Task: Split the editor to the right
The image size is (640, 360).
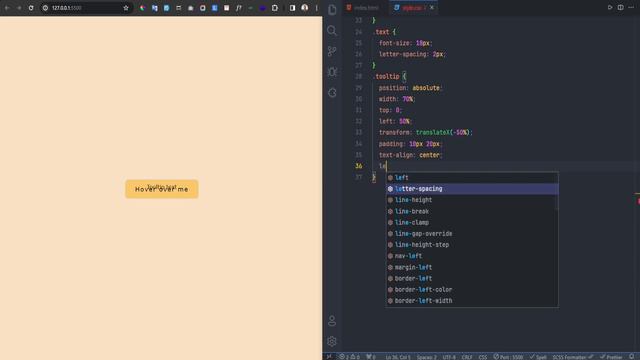Action: pyautogui.click(x=620, y=7)
